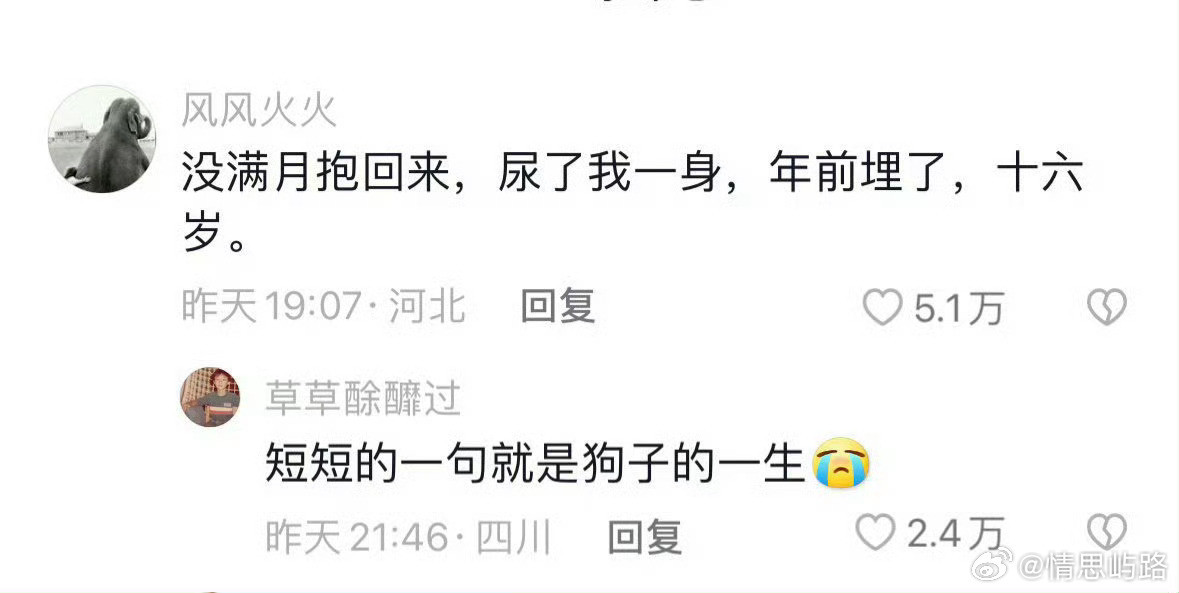Dislike 草草酴醾过's reply with broken heart
1179x593 pixels.
click(1107, 531)
